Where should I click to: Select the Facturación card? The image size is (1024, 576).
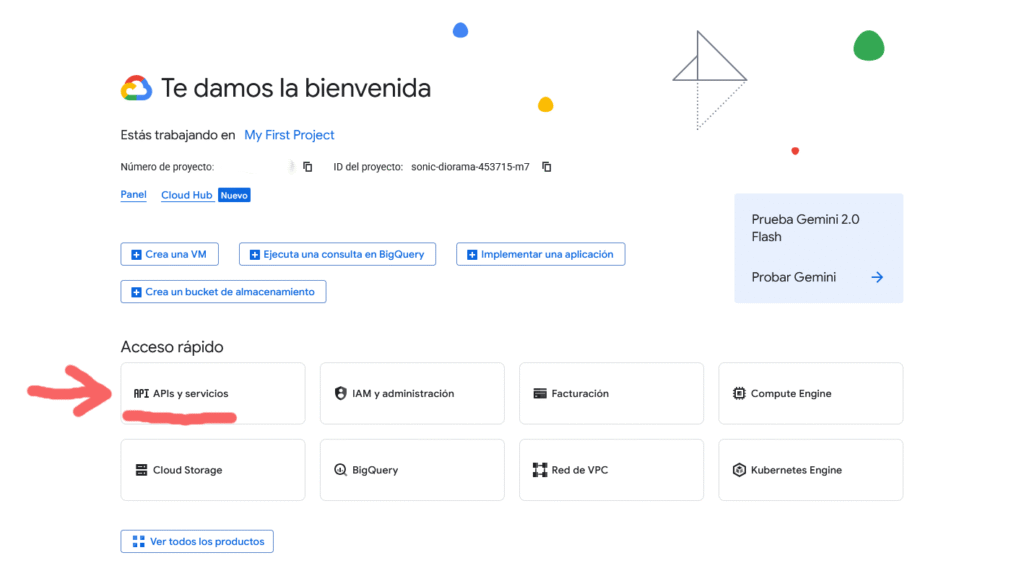click(610, 393)
